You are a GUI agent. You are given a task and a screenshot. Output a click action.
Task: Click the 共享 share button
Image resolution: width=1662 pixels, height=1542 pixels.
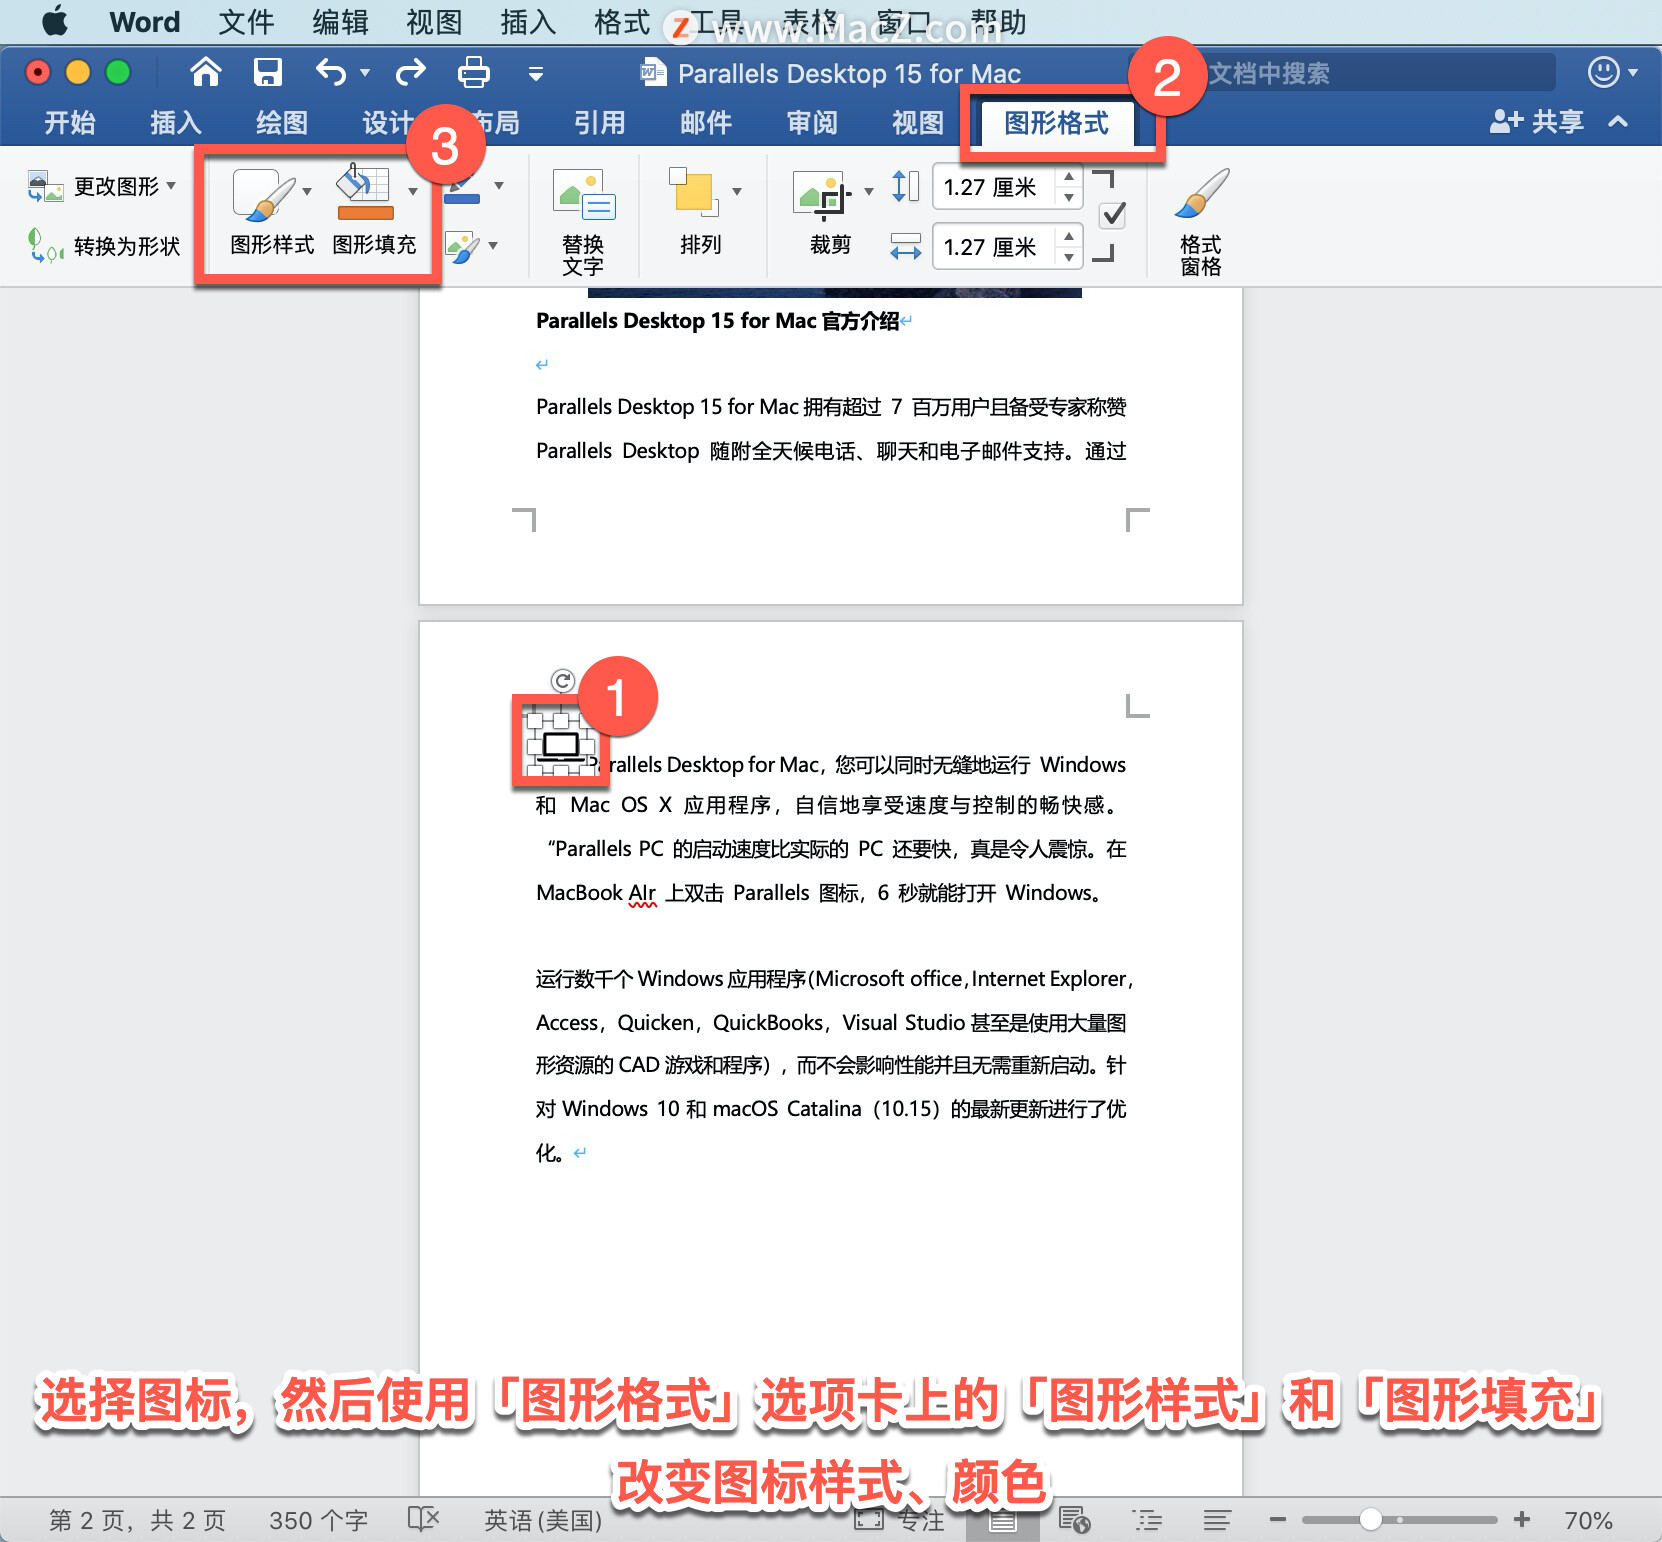(1537, 122)
